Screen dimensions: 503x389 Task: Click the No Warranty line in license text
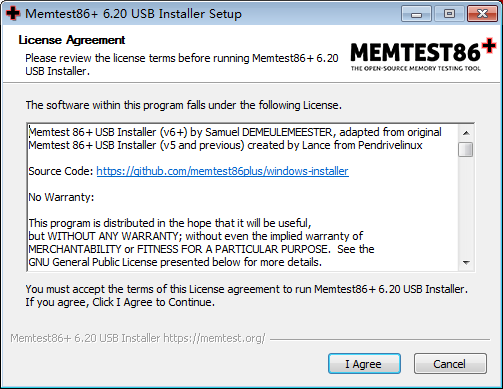61,197
